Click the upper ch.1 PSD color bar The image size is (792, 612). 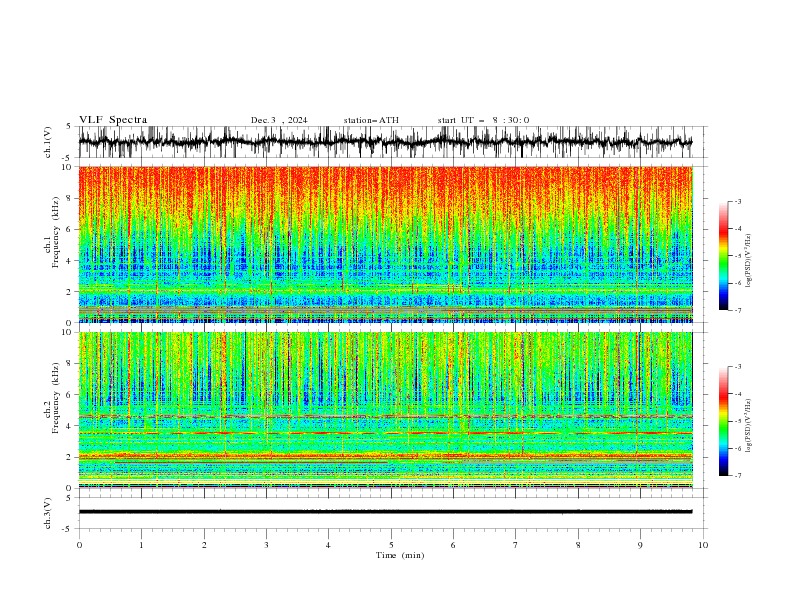(723, 256)
